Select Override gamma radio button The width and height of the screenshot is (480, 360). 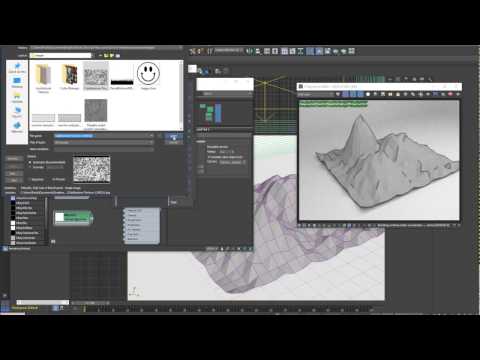click(x=30, y=167)
